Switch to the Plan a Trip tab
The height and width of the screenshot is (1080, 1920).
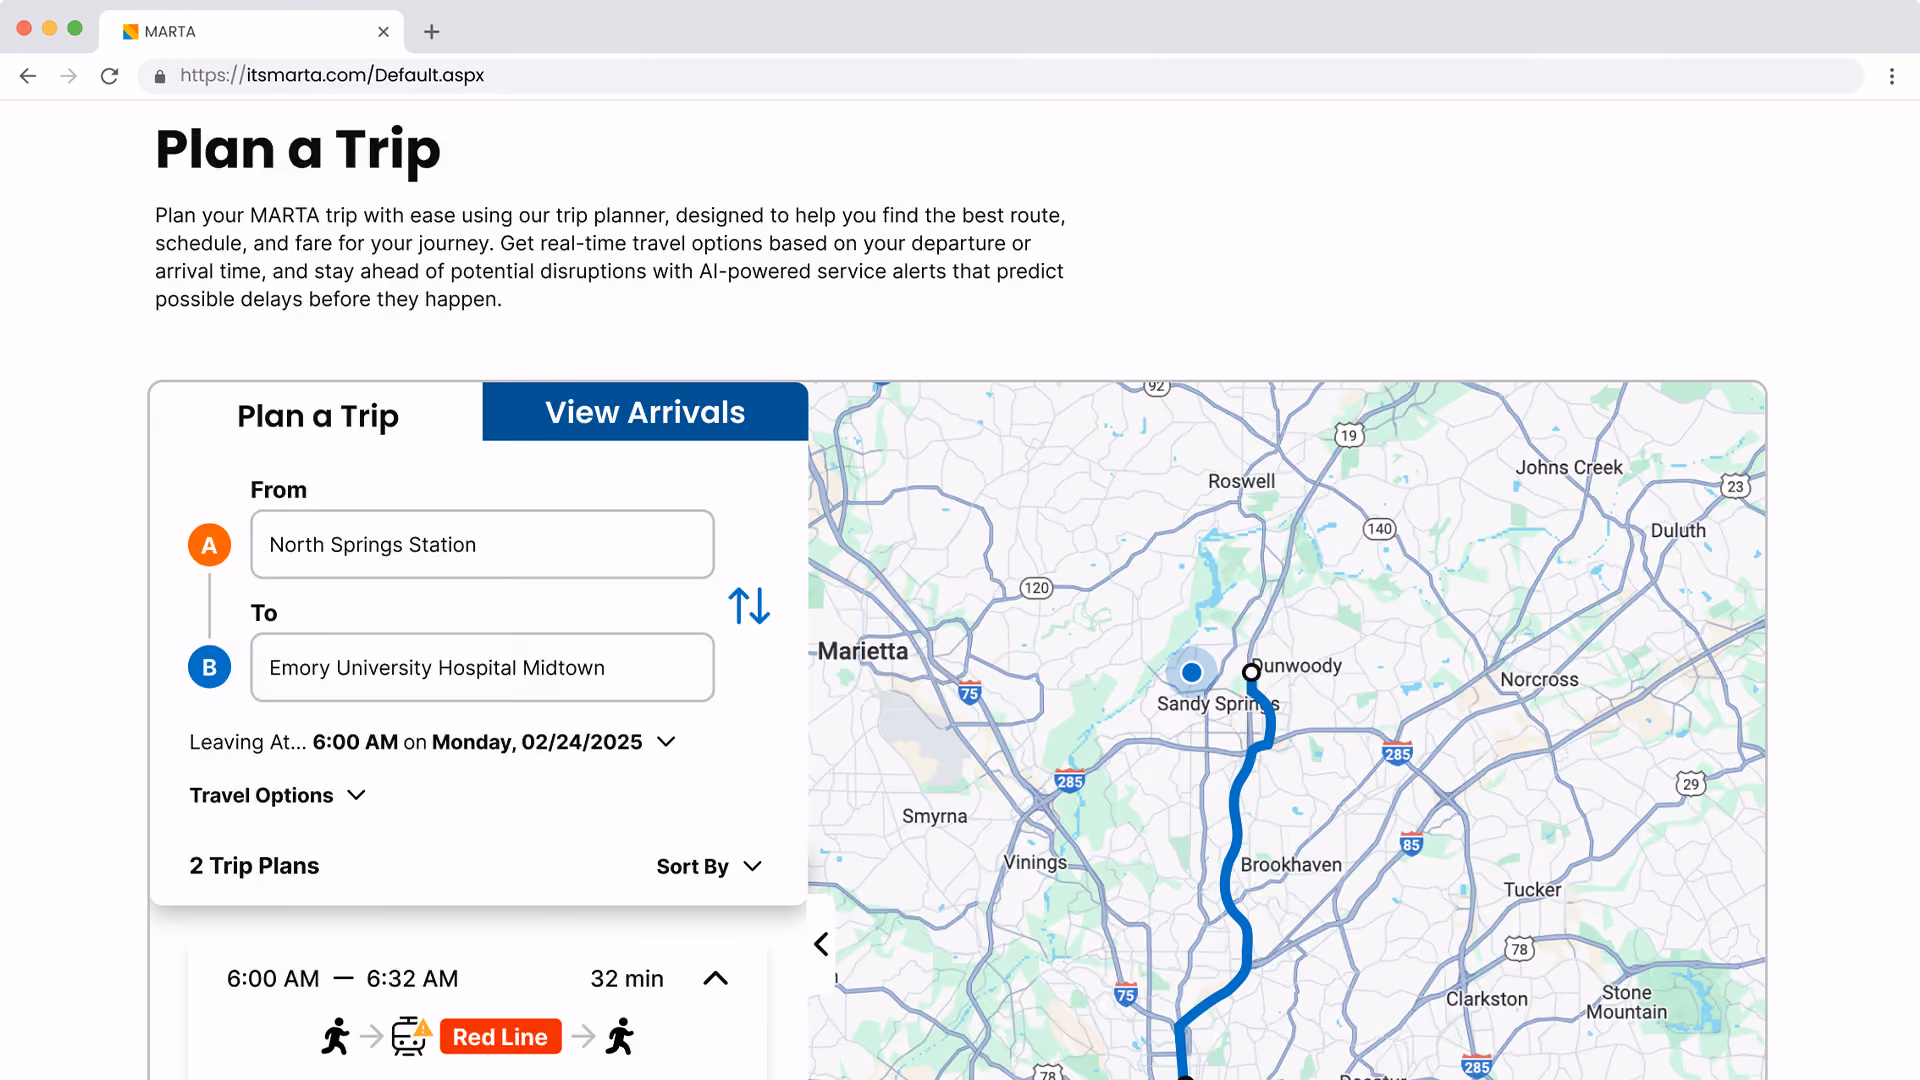(x=317, y=415)
